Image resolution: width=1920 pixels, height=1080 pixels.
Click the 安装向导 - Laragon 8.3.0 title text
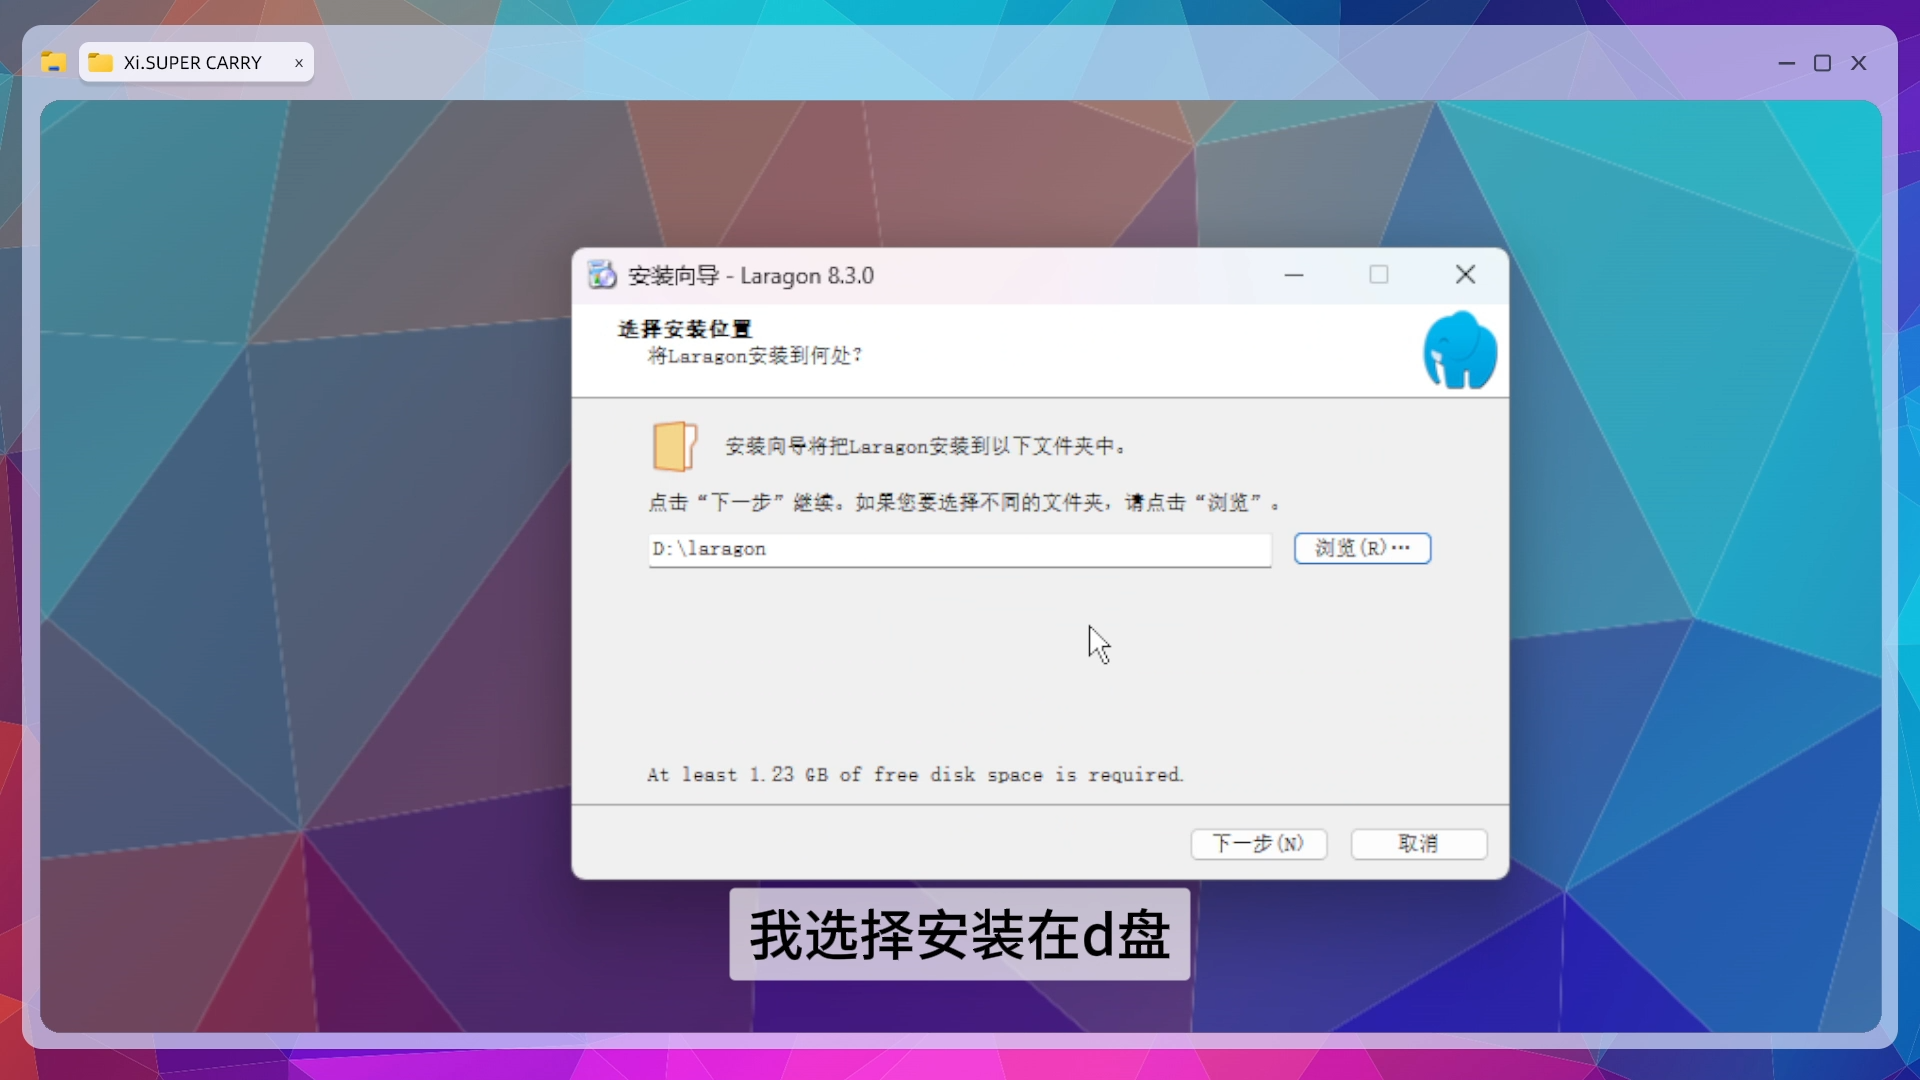tap(750, 276)
